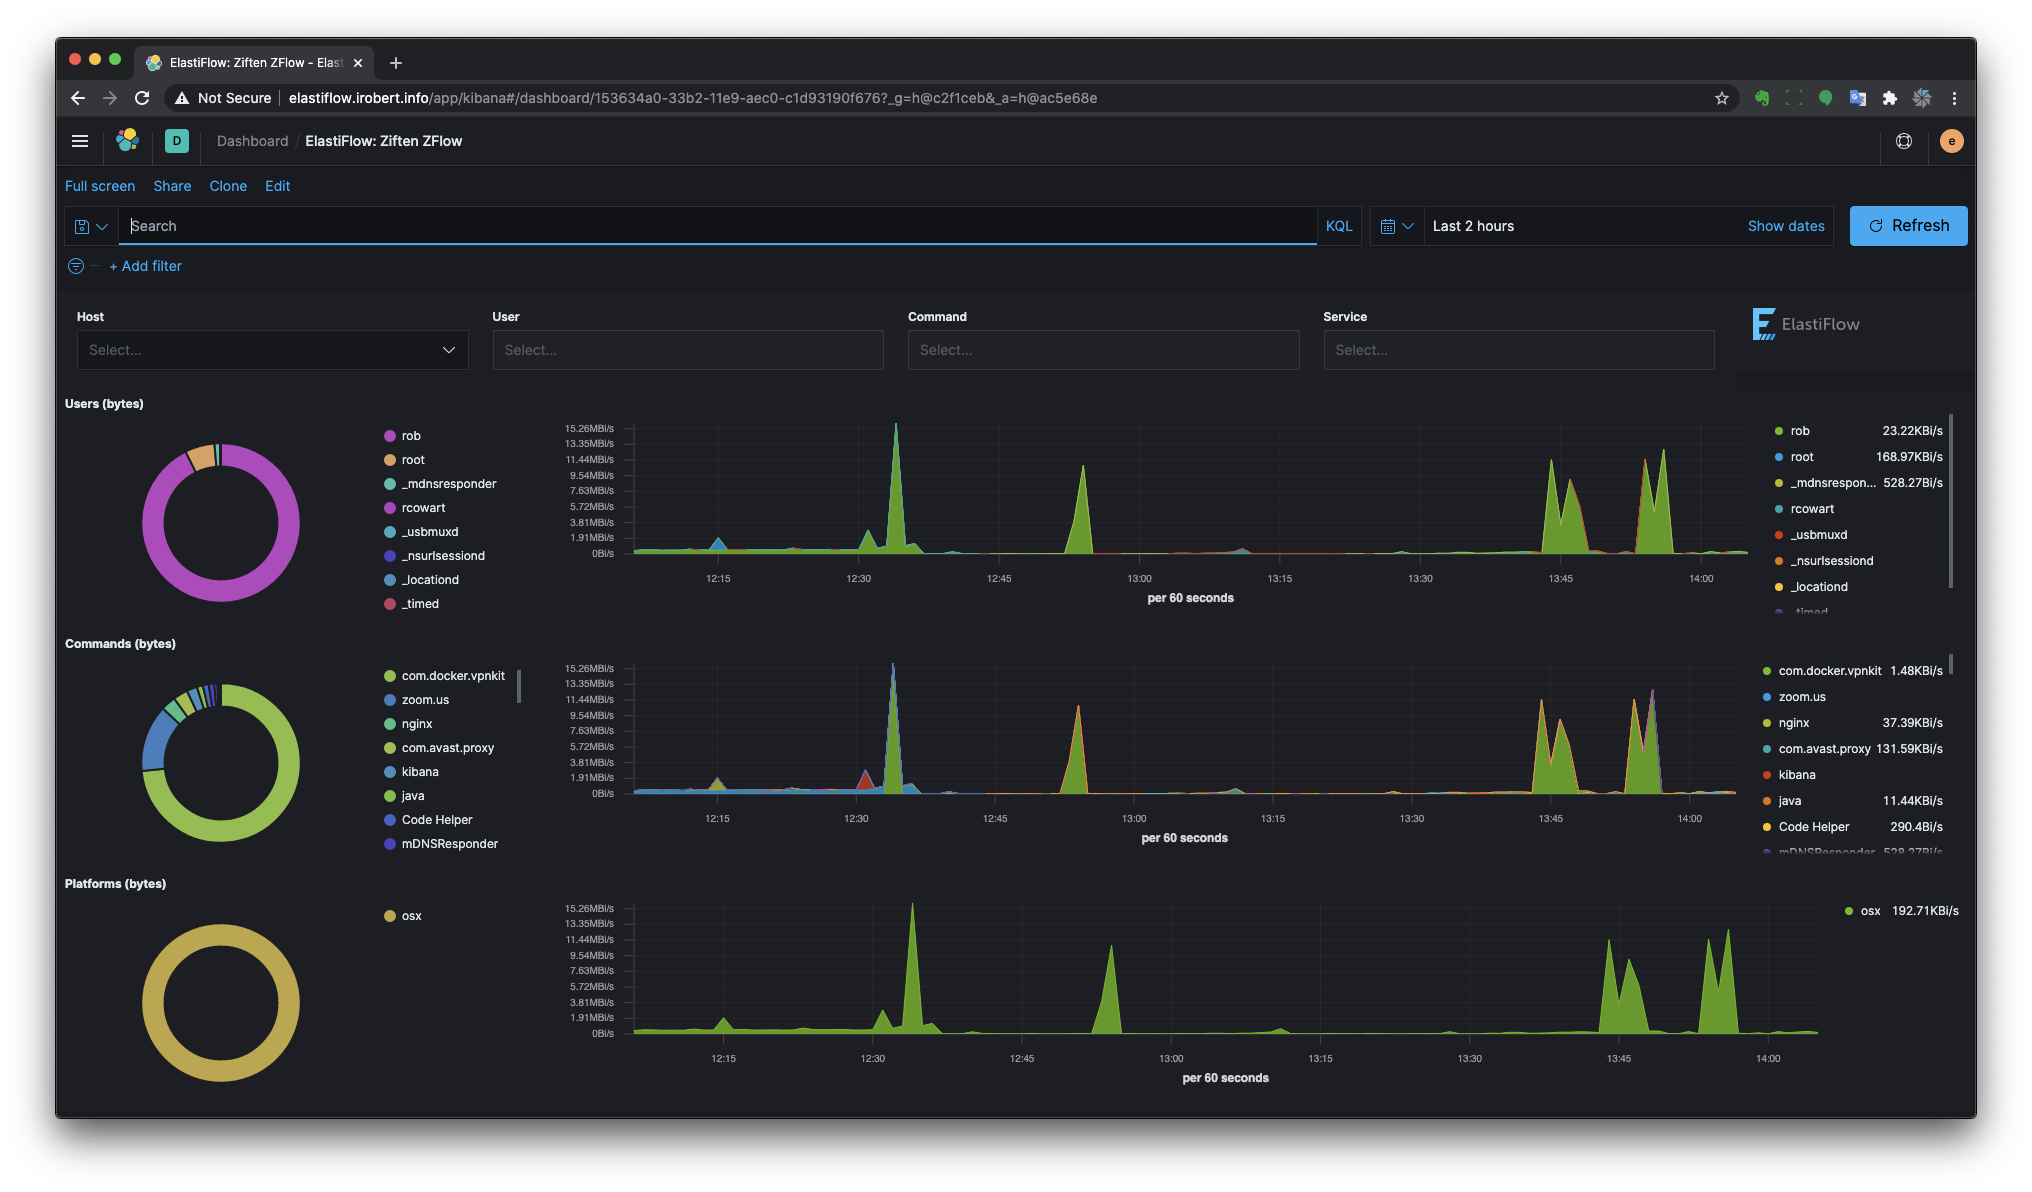The height and width of the screenshot is (1192, 2032).
Task: Go forward with the browser forward arrow
Action: click(x=110, y=98)
